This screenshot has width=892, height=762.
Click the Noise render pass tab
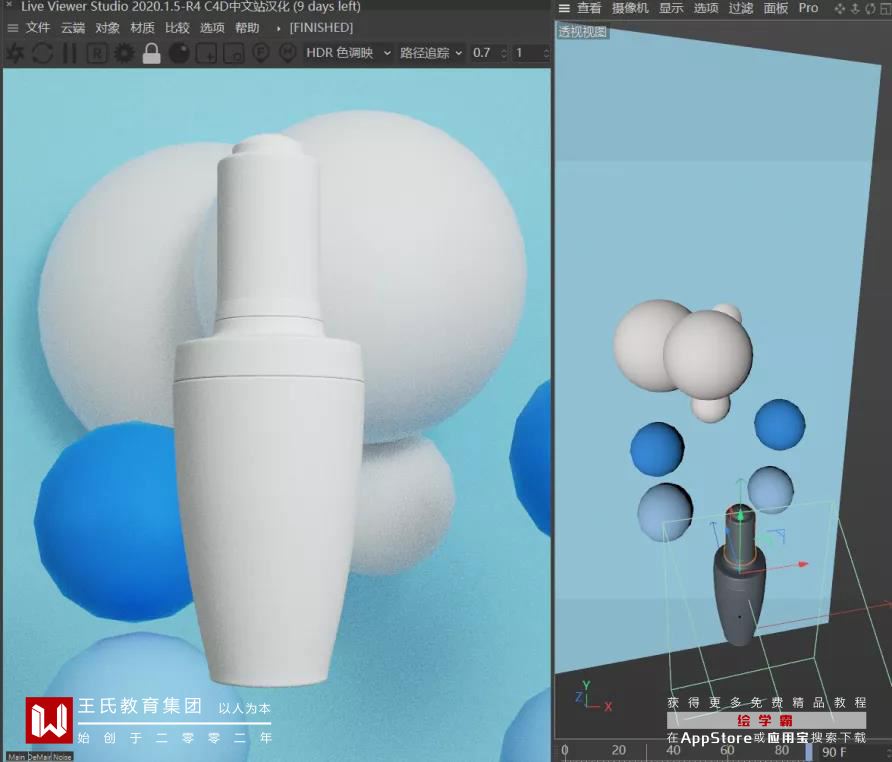point(63,757)
